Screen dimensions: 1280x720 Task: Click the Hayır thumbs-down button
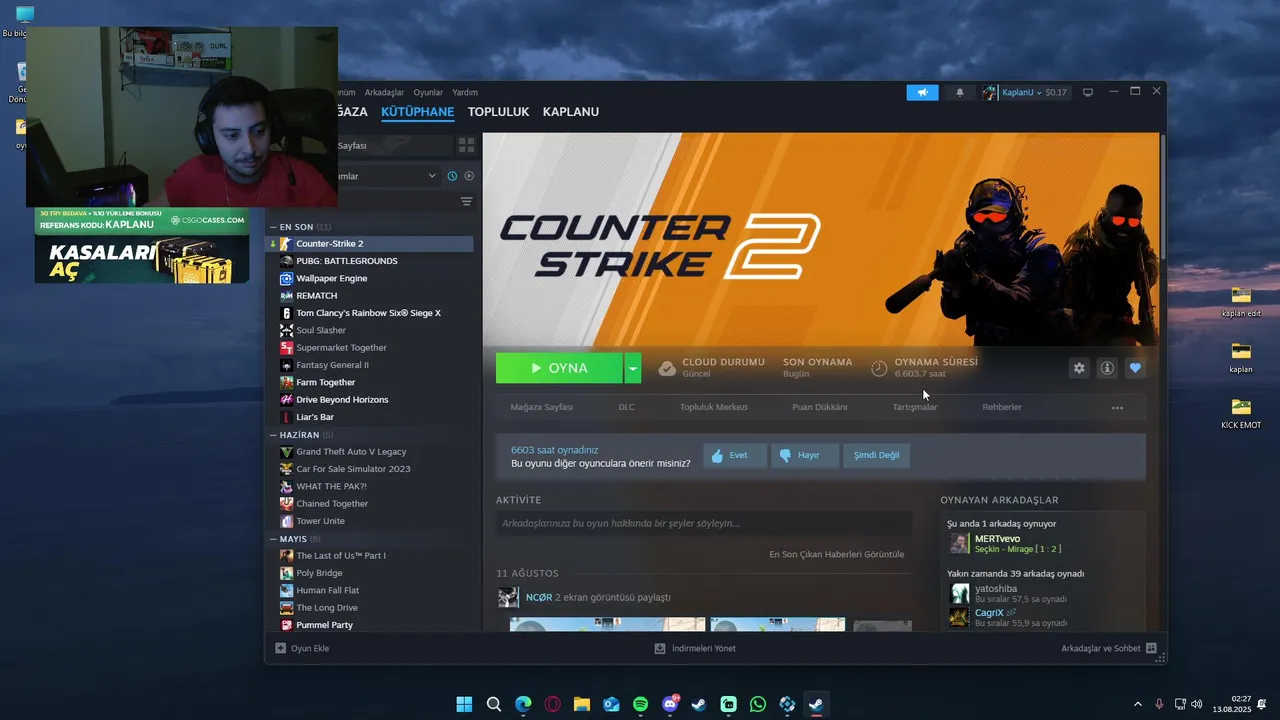pos(805,455)
